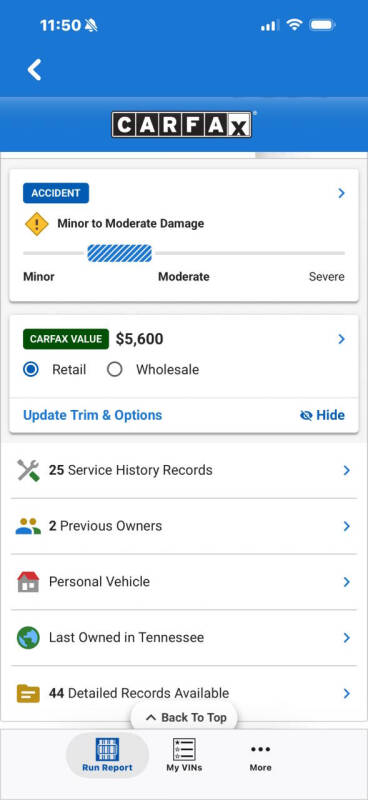Image resolution: width=368 pixels, height=800 pixels.
Task: Tap the ACCIDENT badge label
Action: pos(56,193)
